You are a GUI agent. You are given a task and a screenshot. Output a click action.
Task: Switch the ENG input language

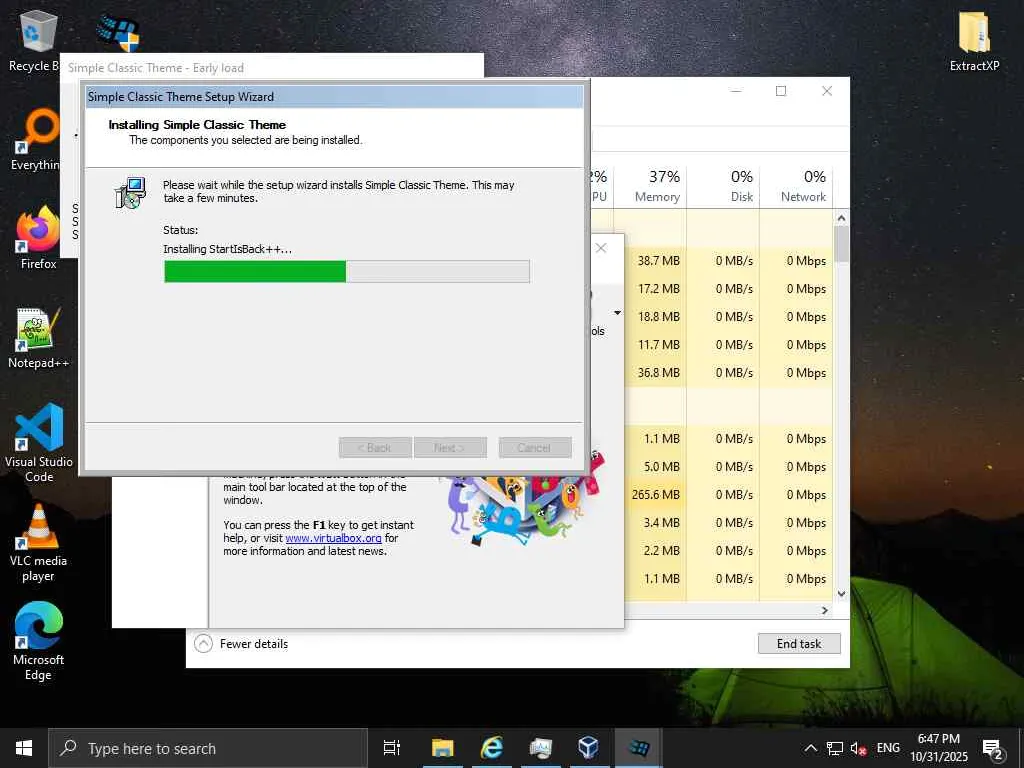click(888, 748)
